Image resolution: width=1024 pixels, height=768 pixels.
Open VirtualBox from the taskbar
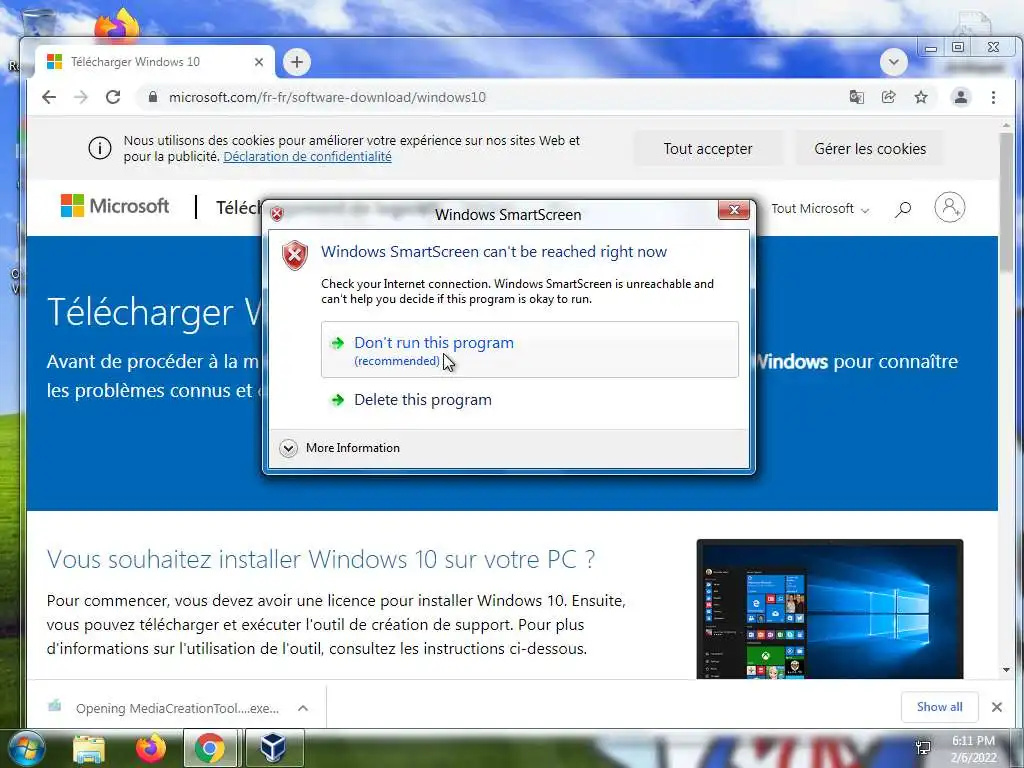(x=273, y=749)
